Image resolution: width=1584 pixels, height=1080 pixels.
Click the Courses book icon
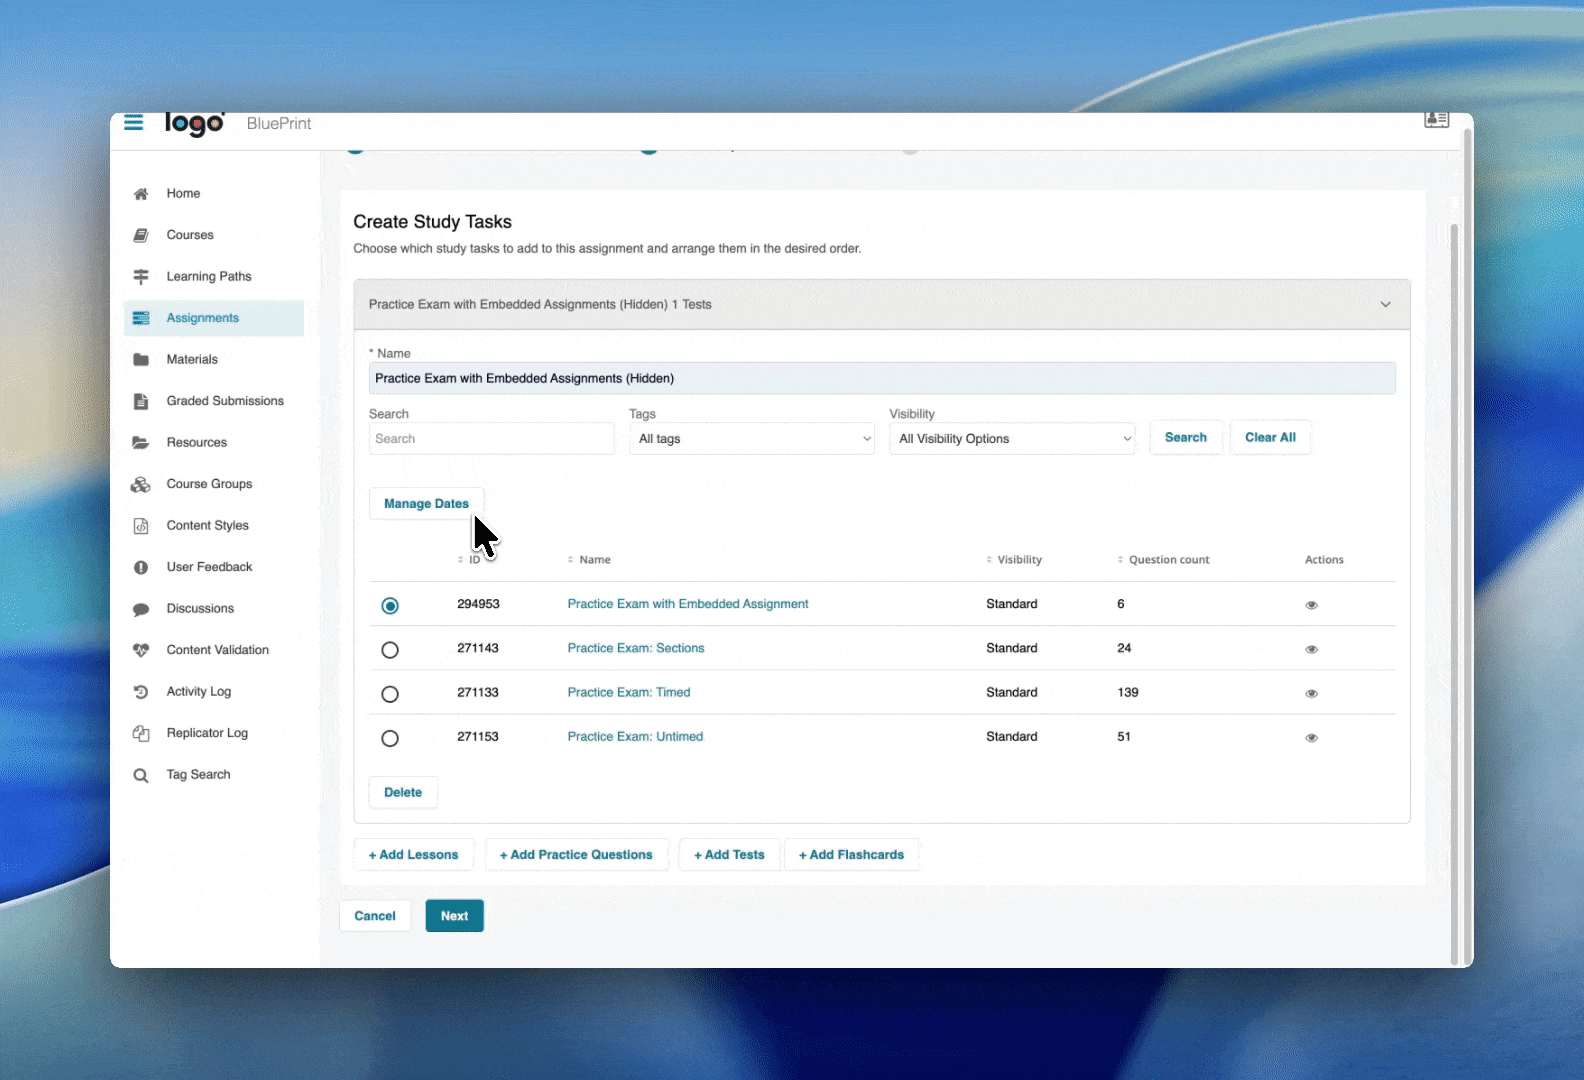click(141, 235)
